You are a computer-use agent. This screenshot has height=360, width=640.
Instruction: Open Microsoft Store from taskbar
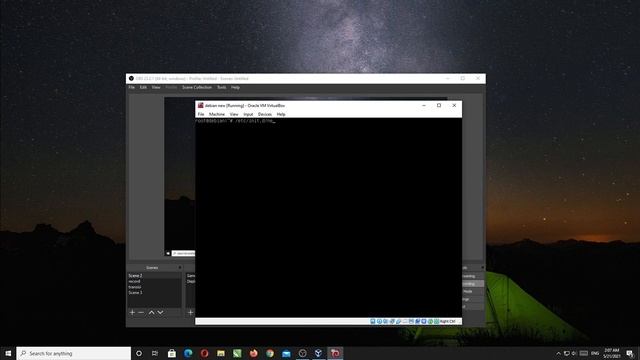(x=172, y=353)
